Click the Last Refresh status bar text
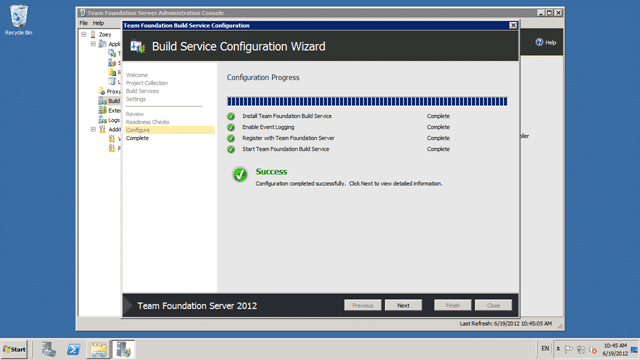640x360 pixels. (x=506, y=324)
